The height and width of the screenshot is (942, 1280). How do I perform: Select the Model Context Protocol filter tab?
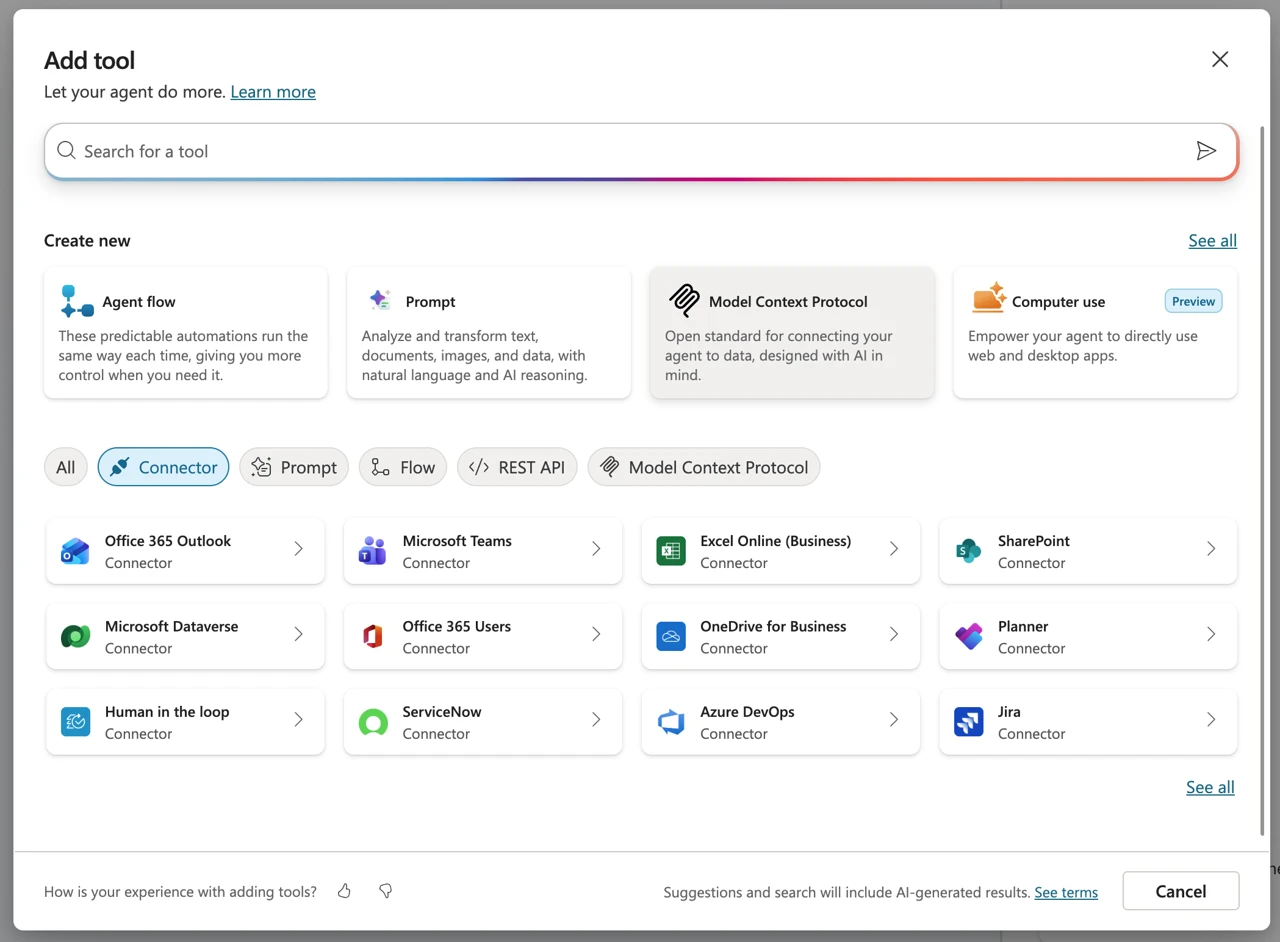(x=704, y=467)
